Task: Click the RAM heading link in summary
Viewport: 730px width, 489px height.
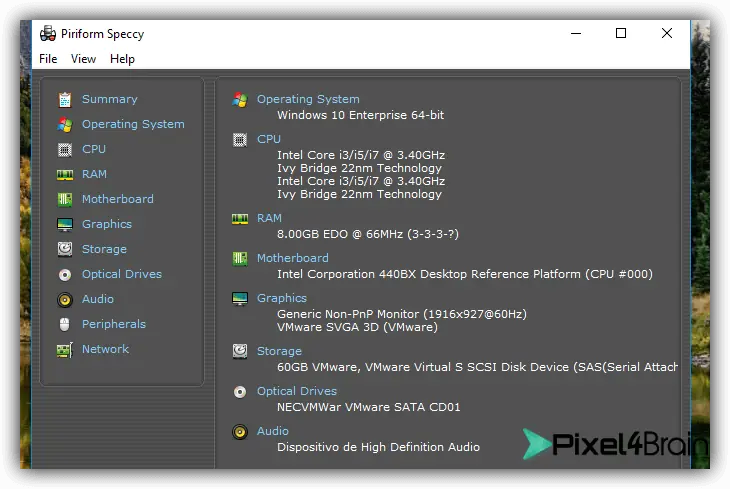Action: pos(269,218)
